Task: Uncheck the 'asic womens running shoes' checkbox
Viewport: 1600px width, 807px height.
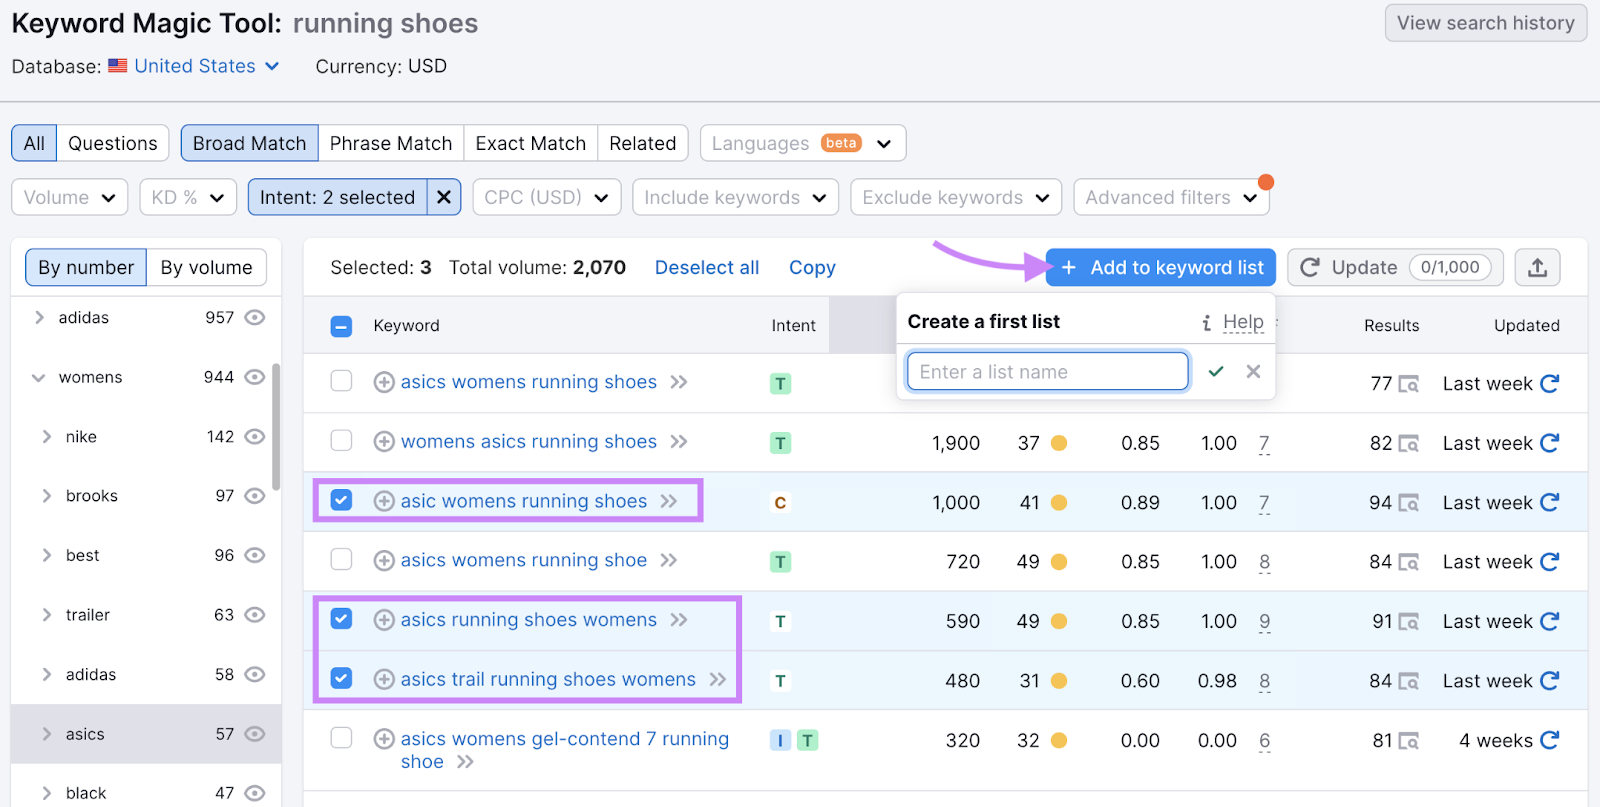Action: [x=341, y=500]
